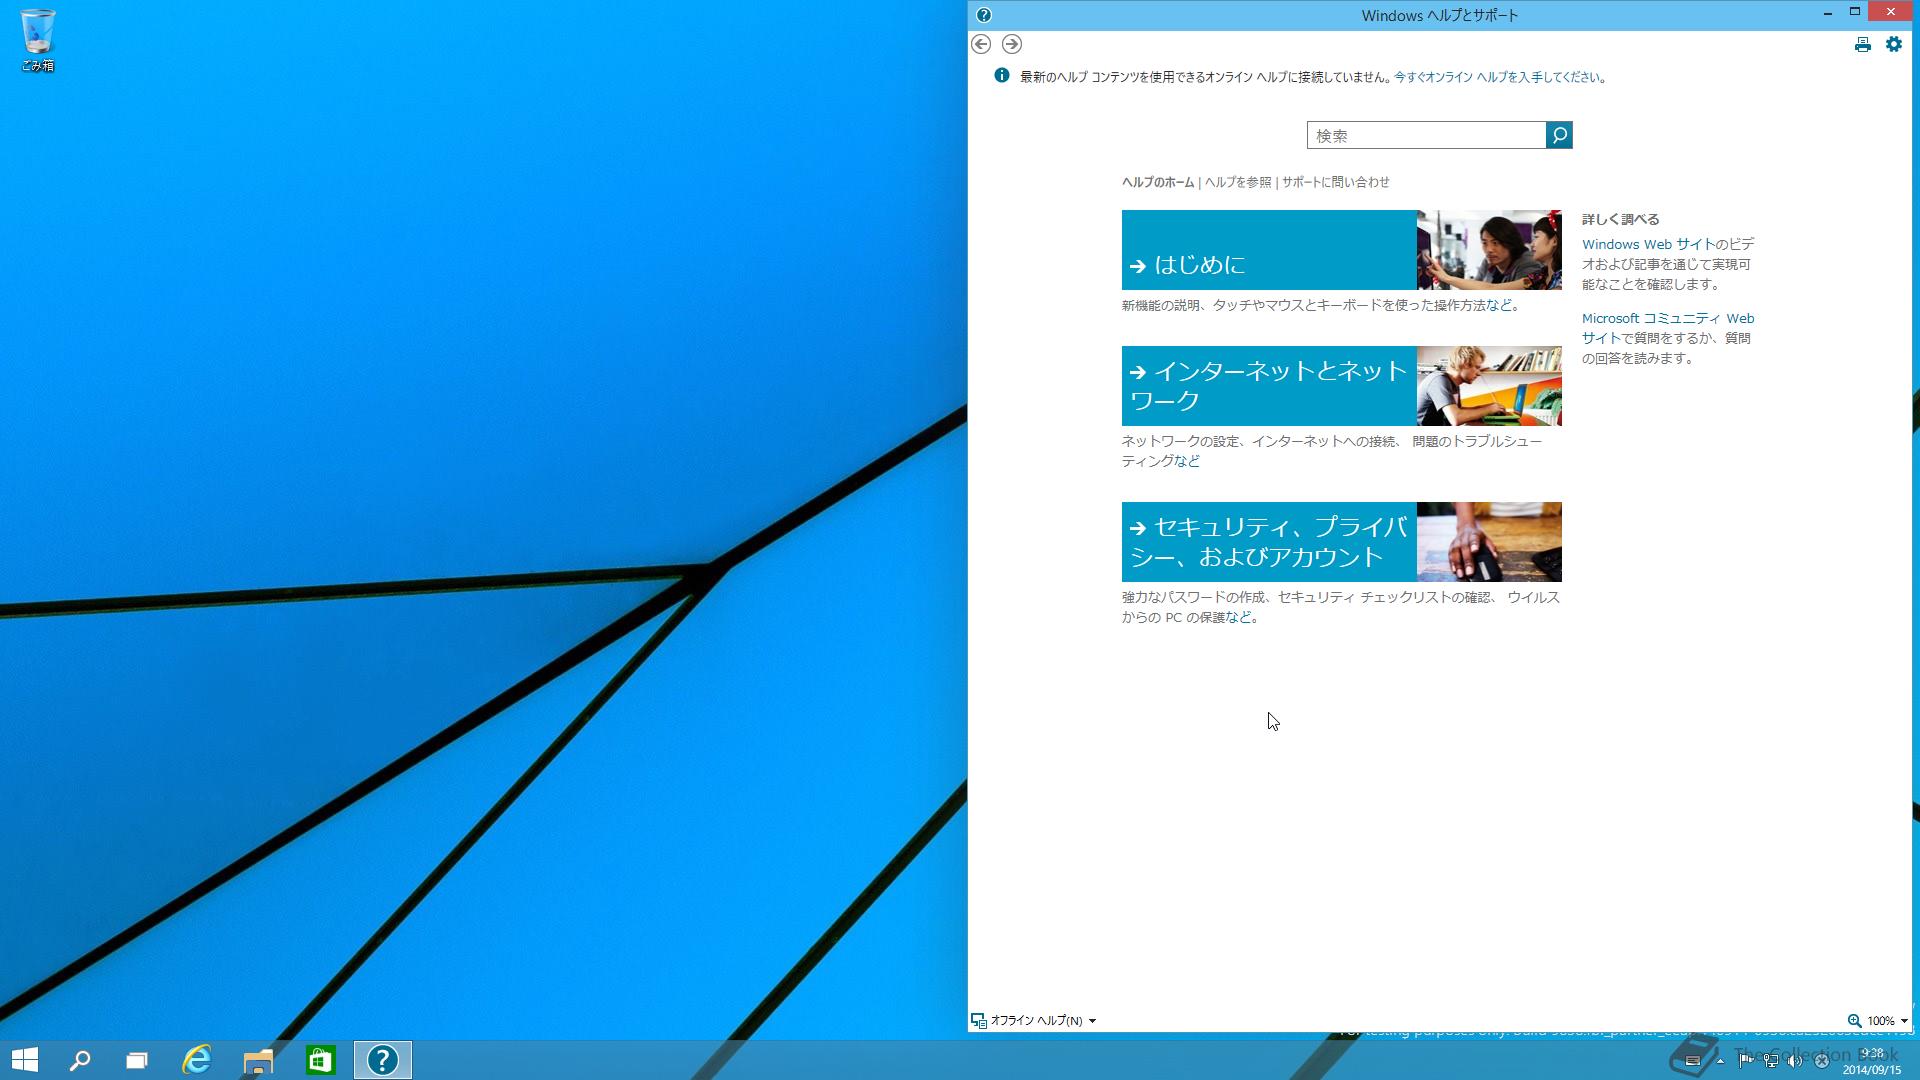The width and height of the screenshot is (1920, 1080).
Task: Click the zoom magnifier icon in status bar
Action: click(x=1854, y=1021)
